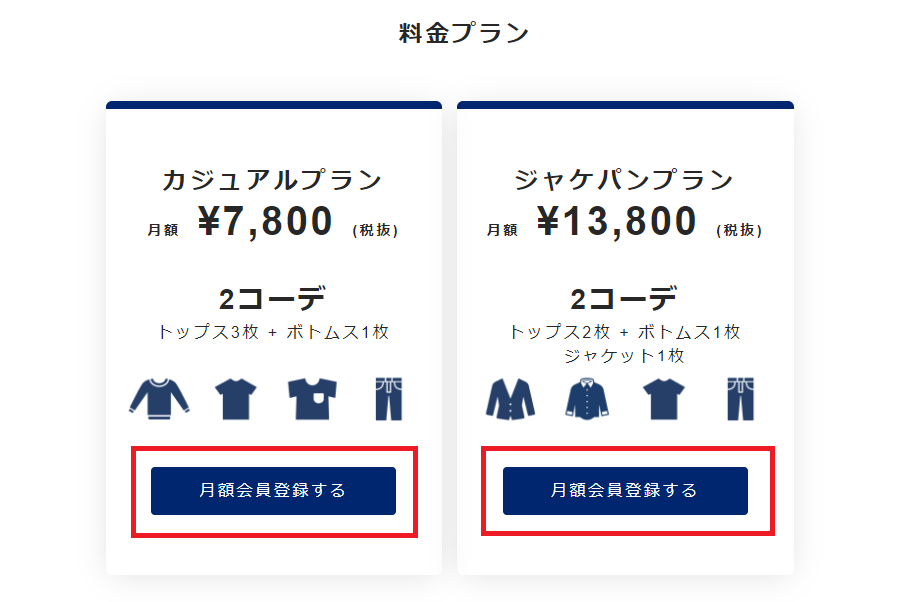Screen dimensions: 921x602
Task: Click the casual plan 月額会員登録する button
Action: coord(273,490)
